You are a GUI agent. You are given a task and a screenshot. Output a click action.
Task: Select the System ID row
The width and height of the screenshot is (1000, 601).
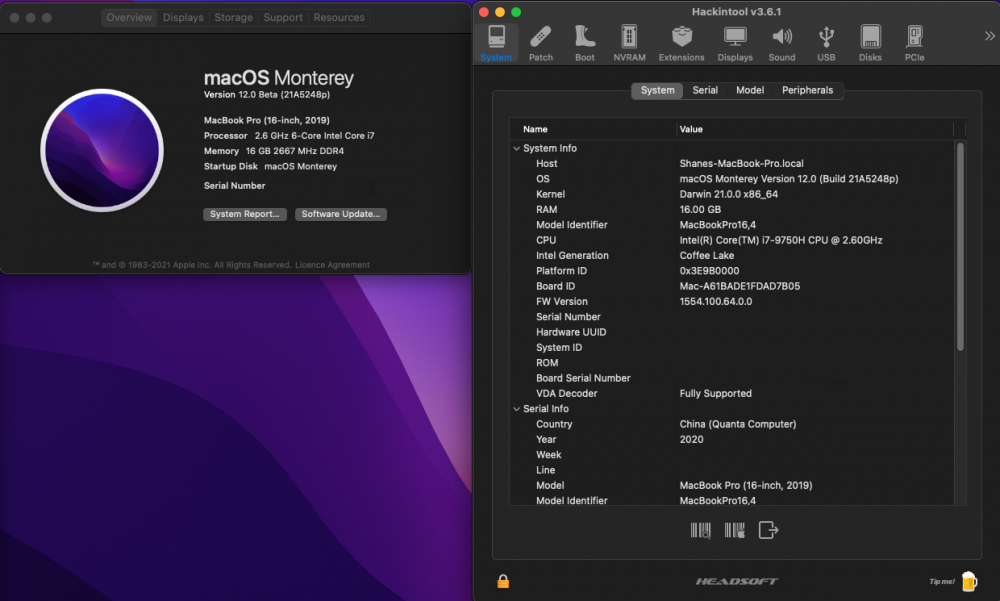click(732, 348)
